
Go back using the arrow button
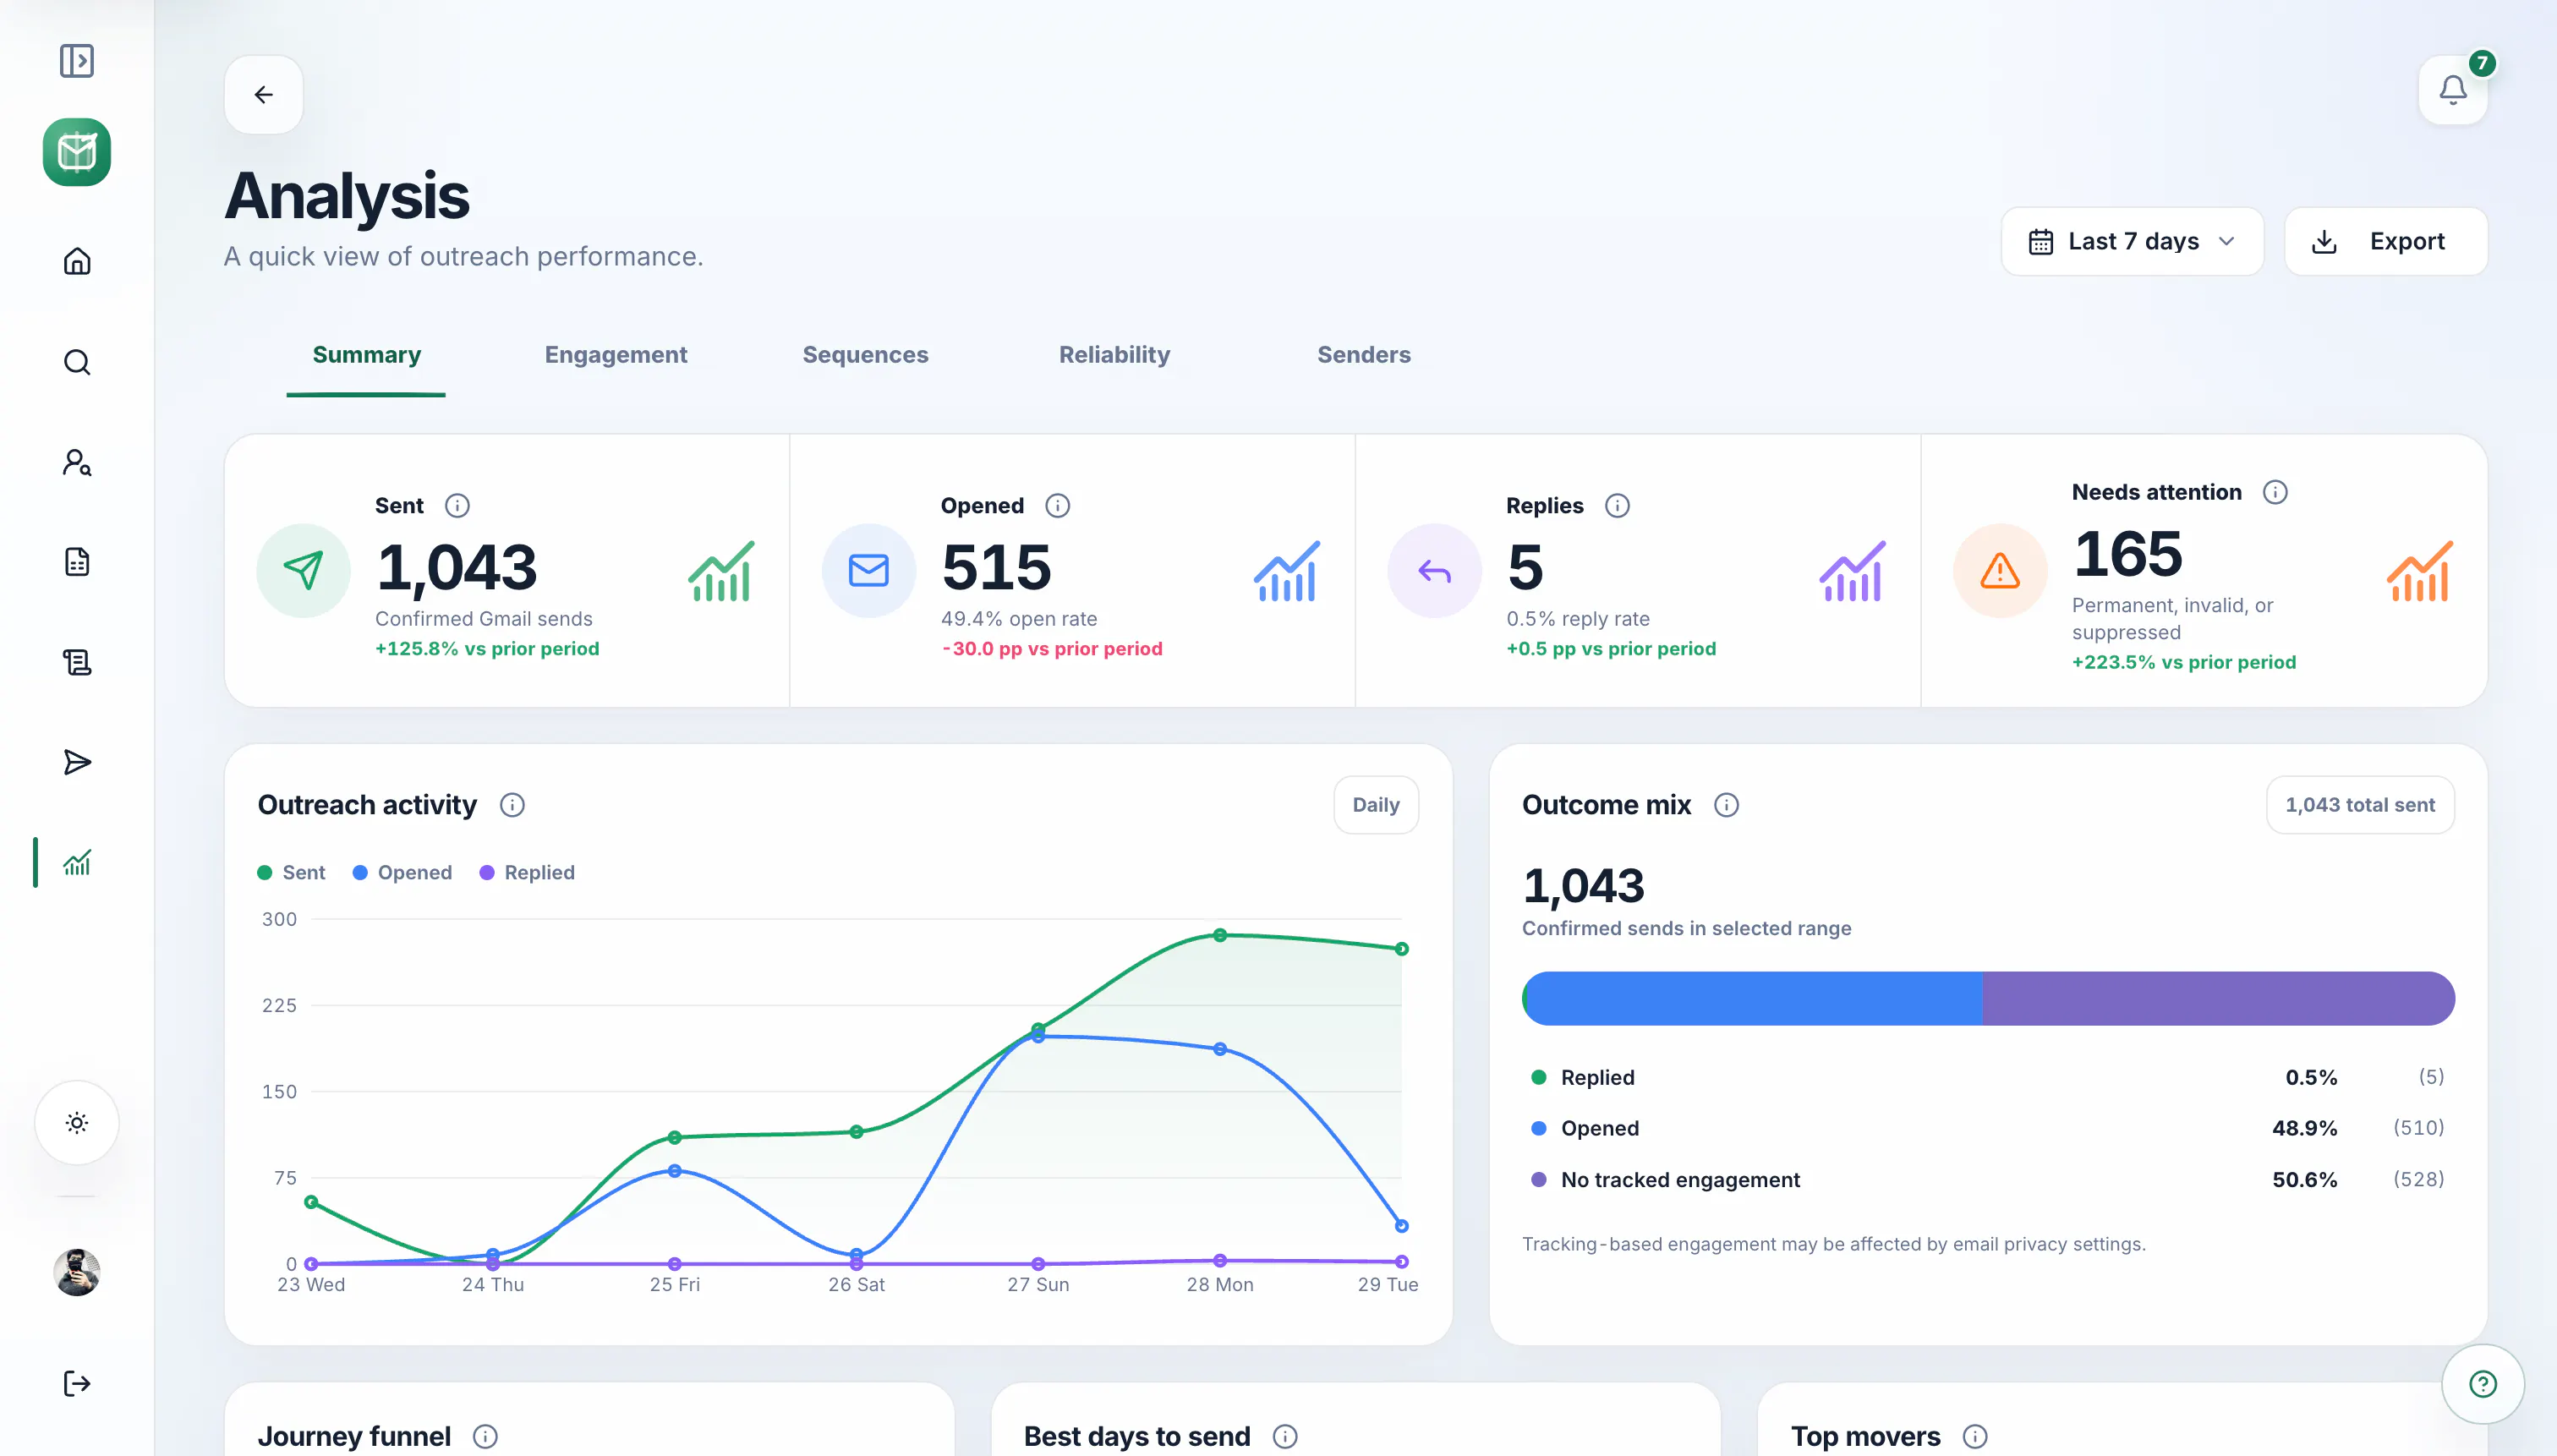(264, 94)
